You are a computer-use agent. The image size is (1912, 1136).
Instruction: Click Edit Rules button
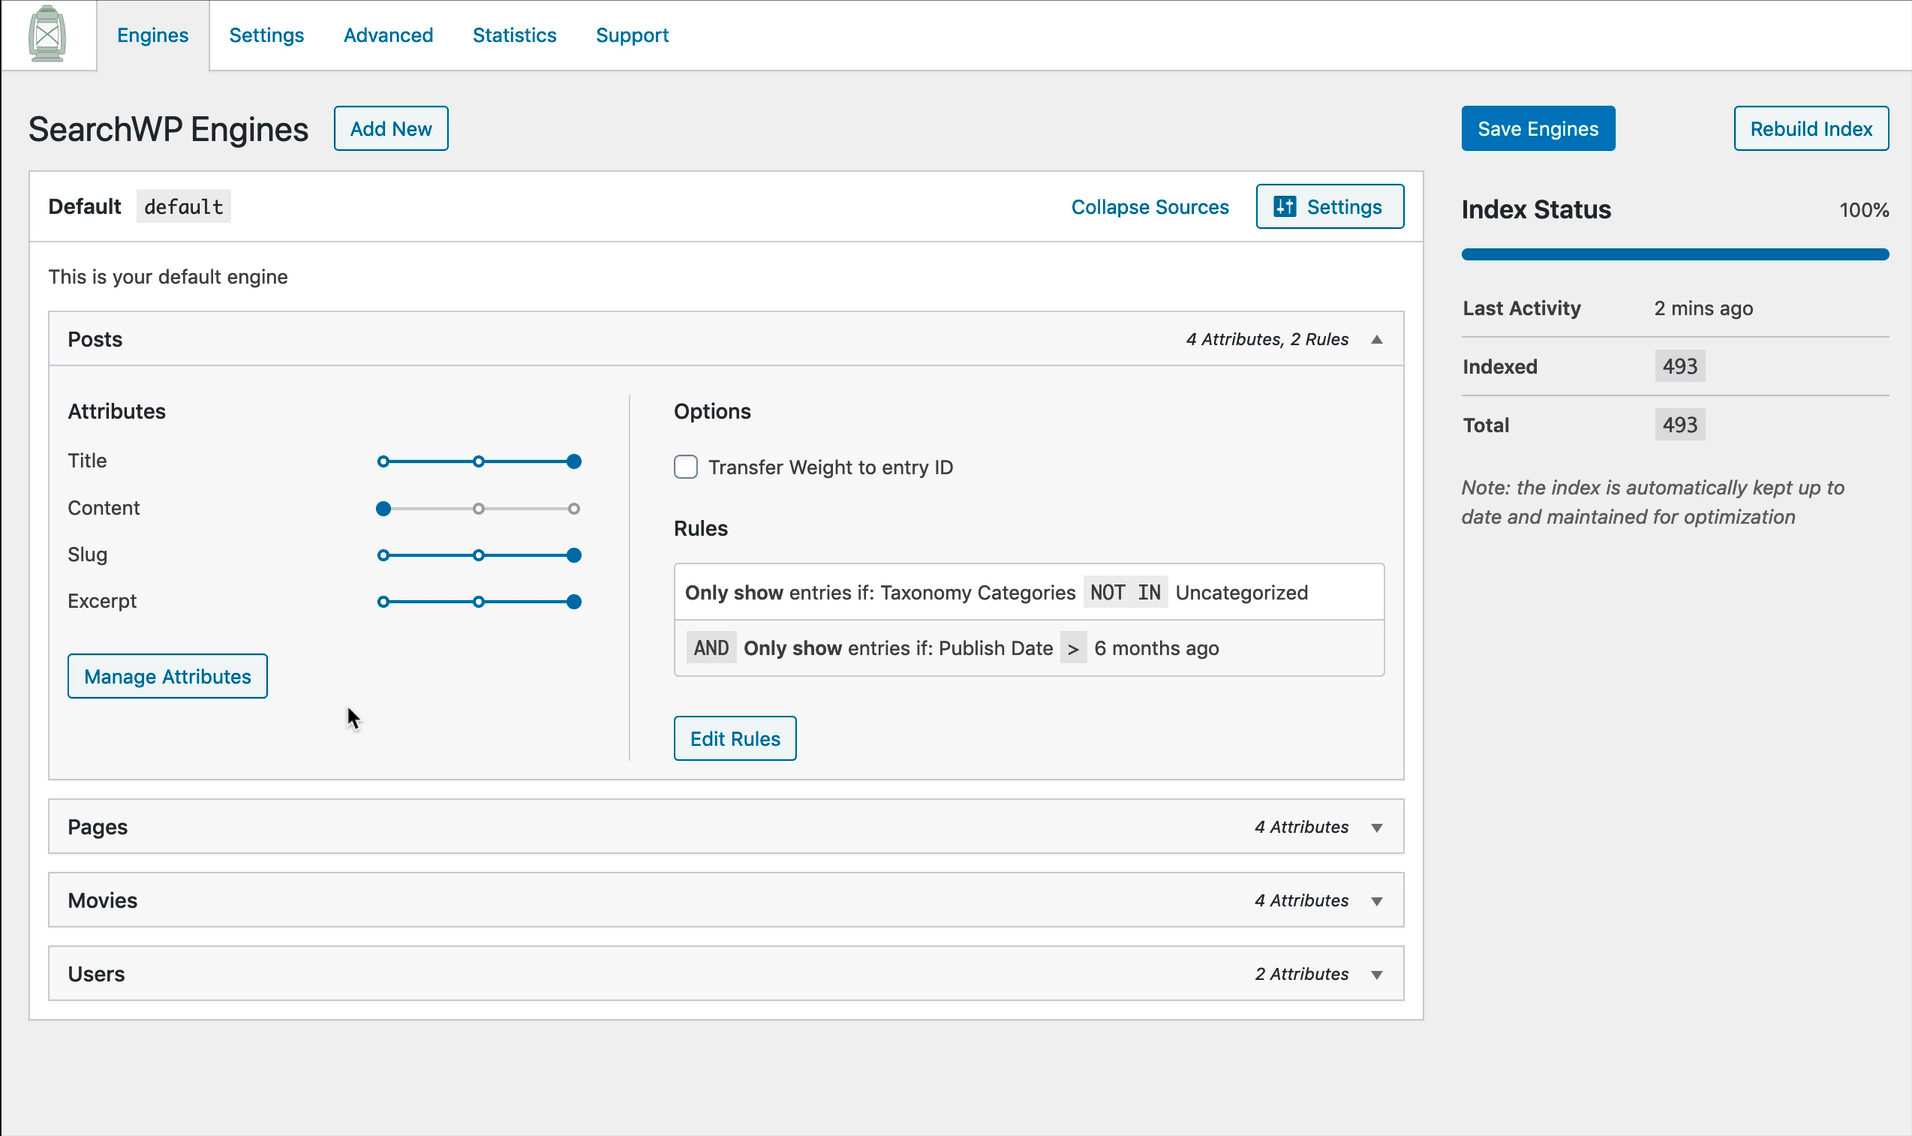click(x=735, y=739)
